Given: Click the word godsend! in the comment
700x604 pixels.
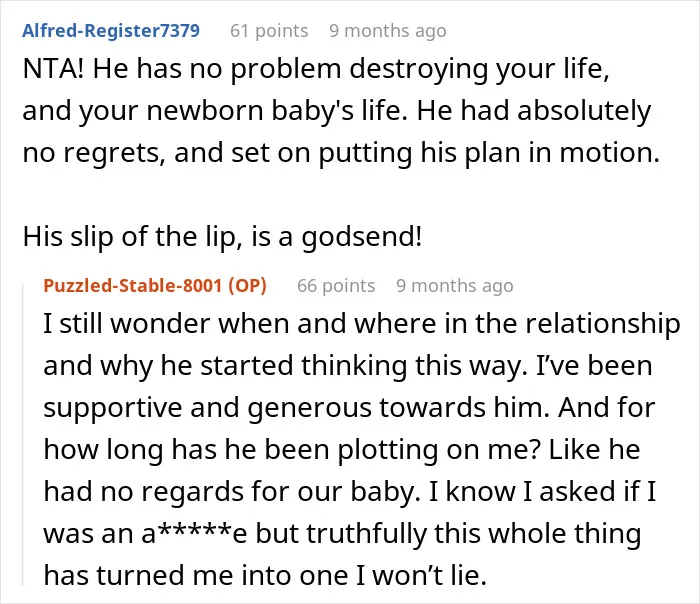Looking at the screenshot, I should coord(362,236).
